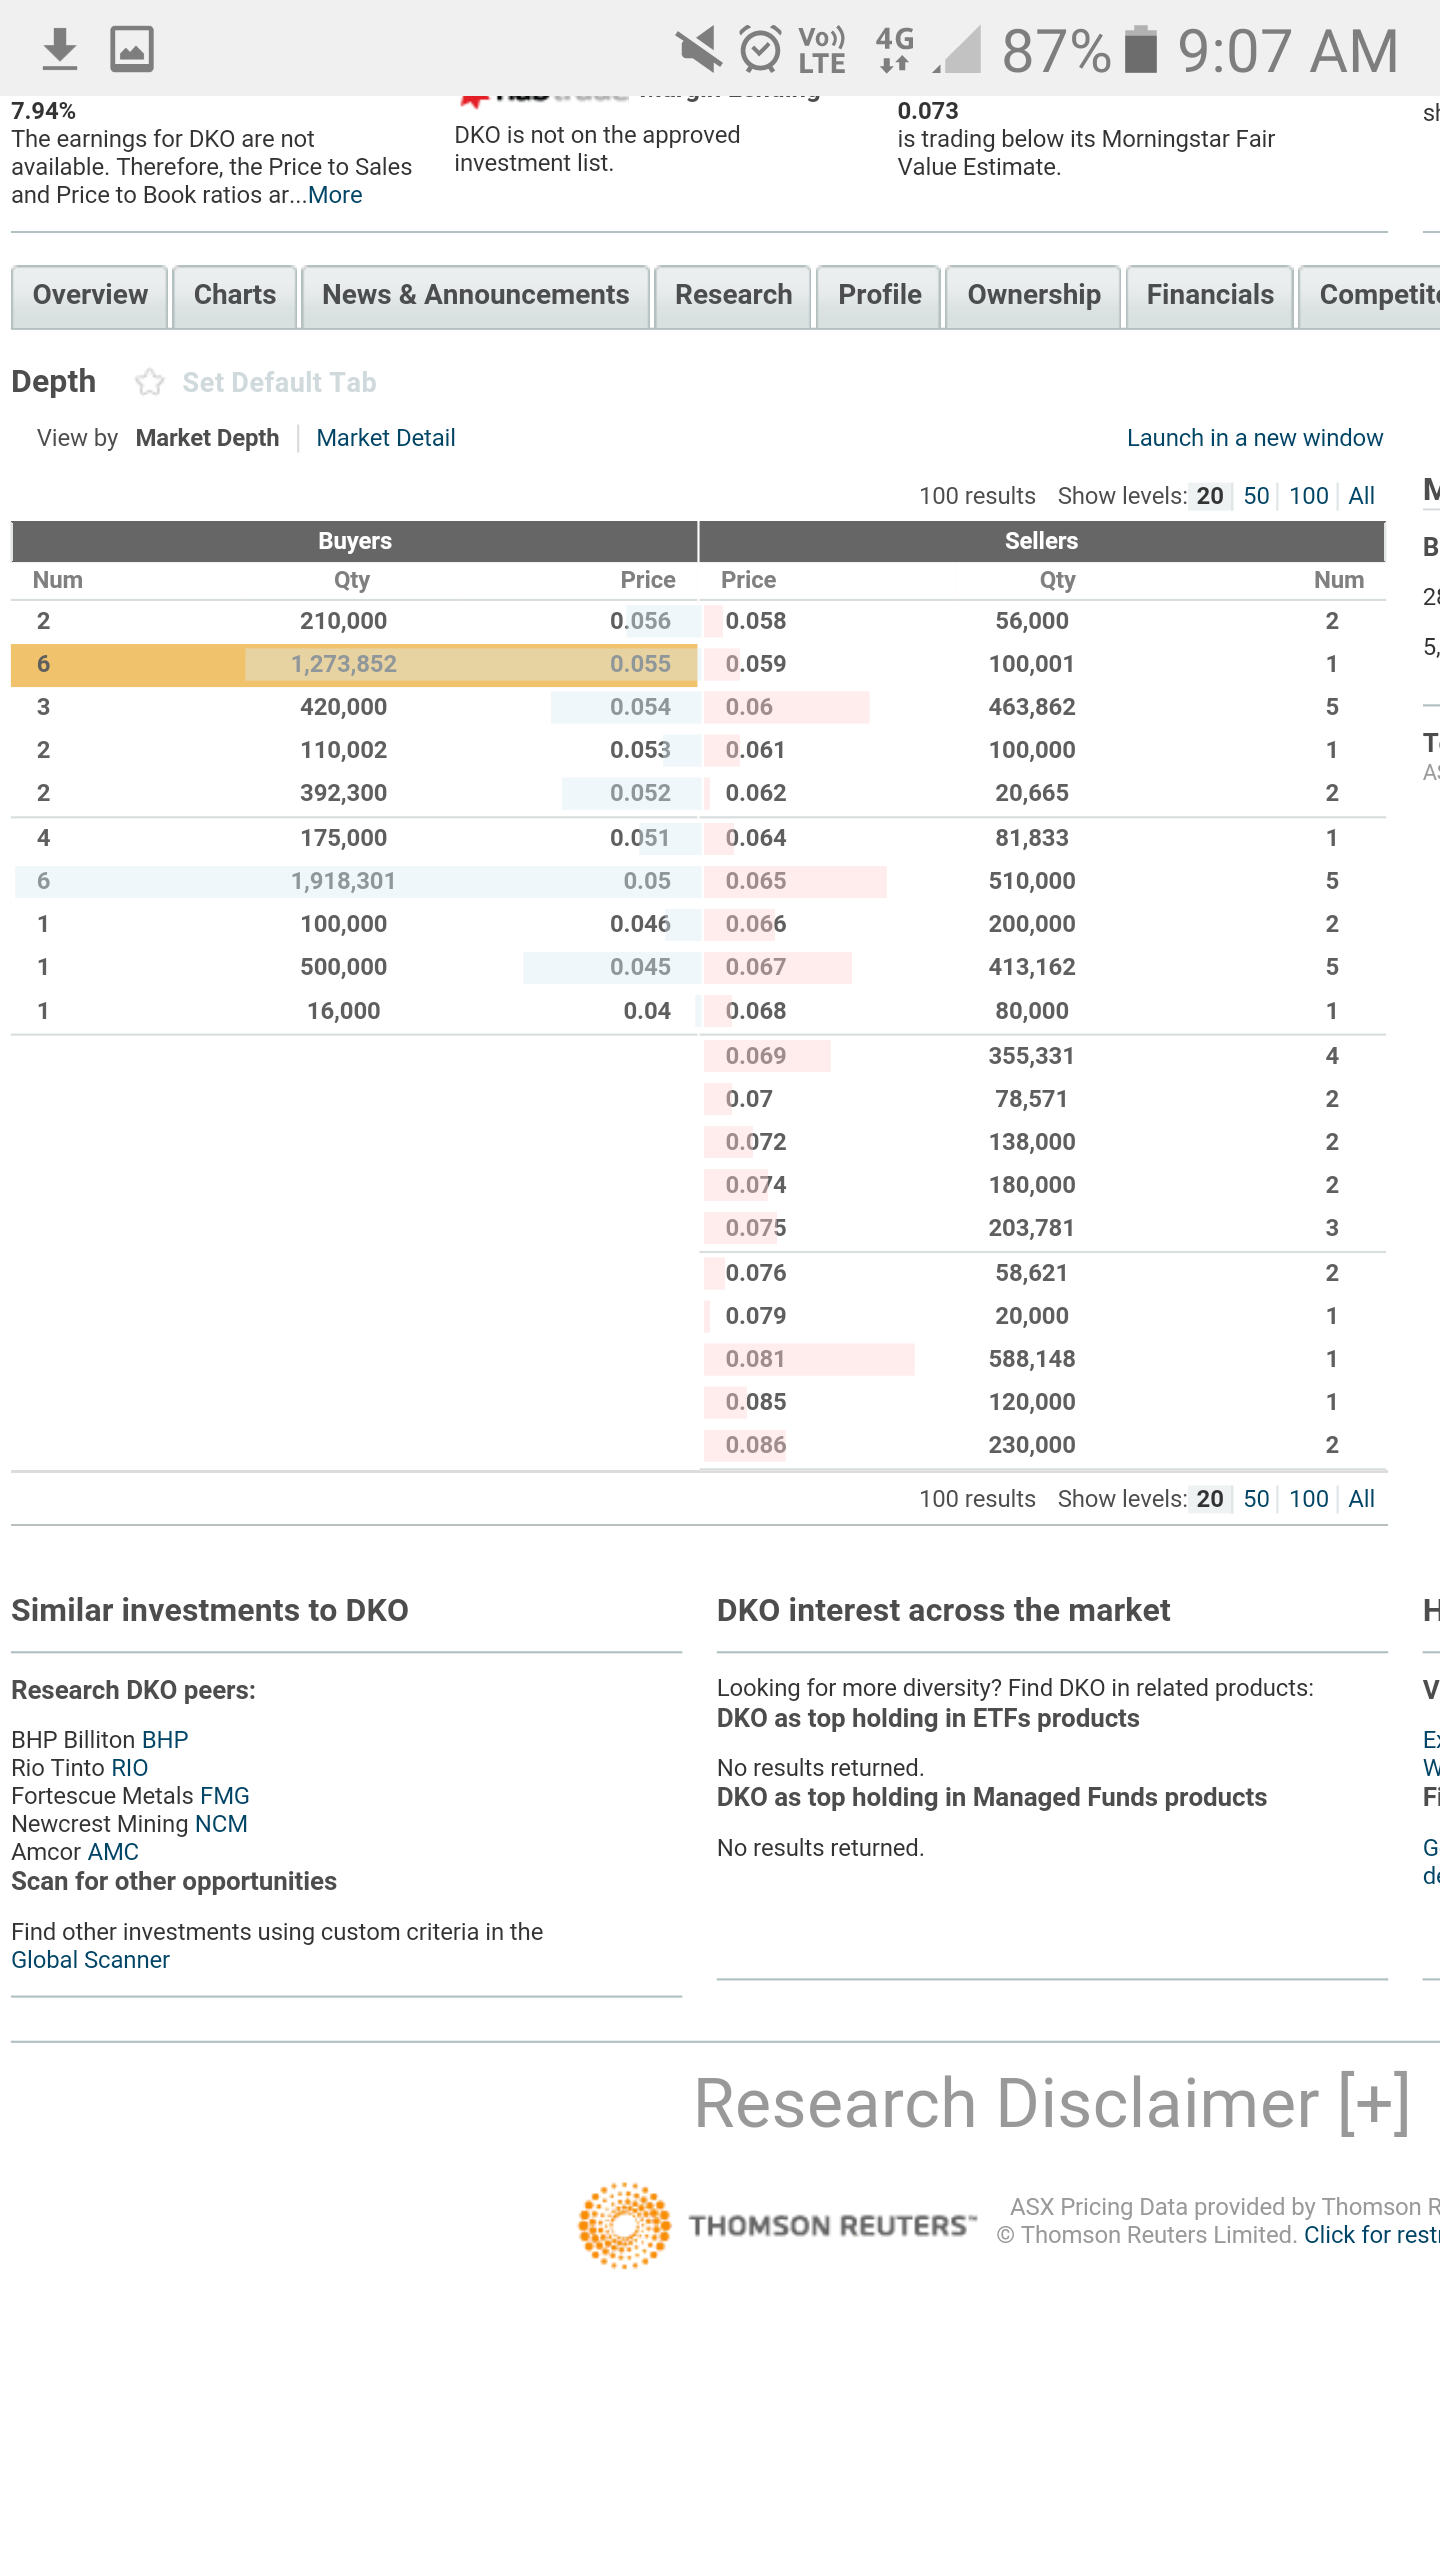Tap the battery status icon
1440x2560 pixels.
click(x=1140, y=49)
